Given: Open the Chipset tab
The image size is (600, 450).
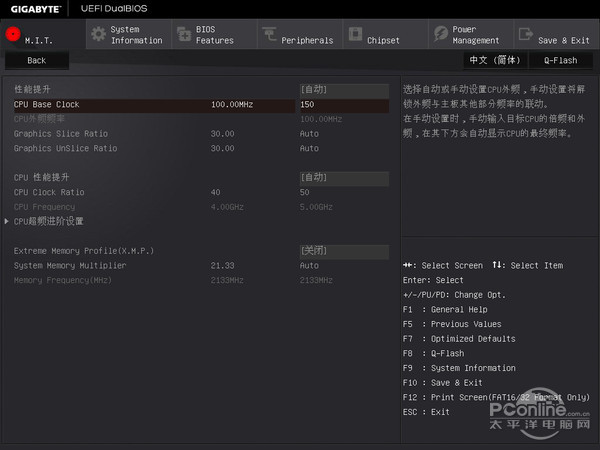Looking at the screenshot, I should (386, 34).
